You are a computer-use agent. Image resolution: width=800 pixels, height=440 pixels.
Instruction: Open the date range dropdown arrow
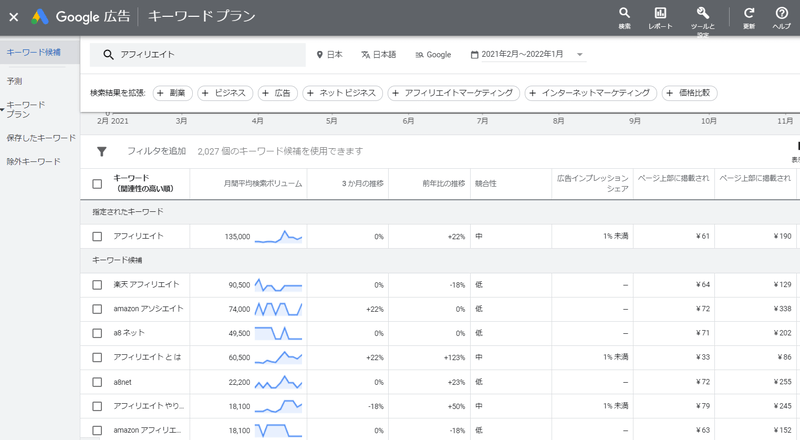(x=580, y=55)
